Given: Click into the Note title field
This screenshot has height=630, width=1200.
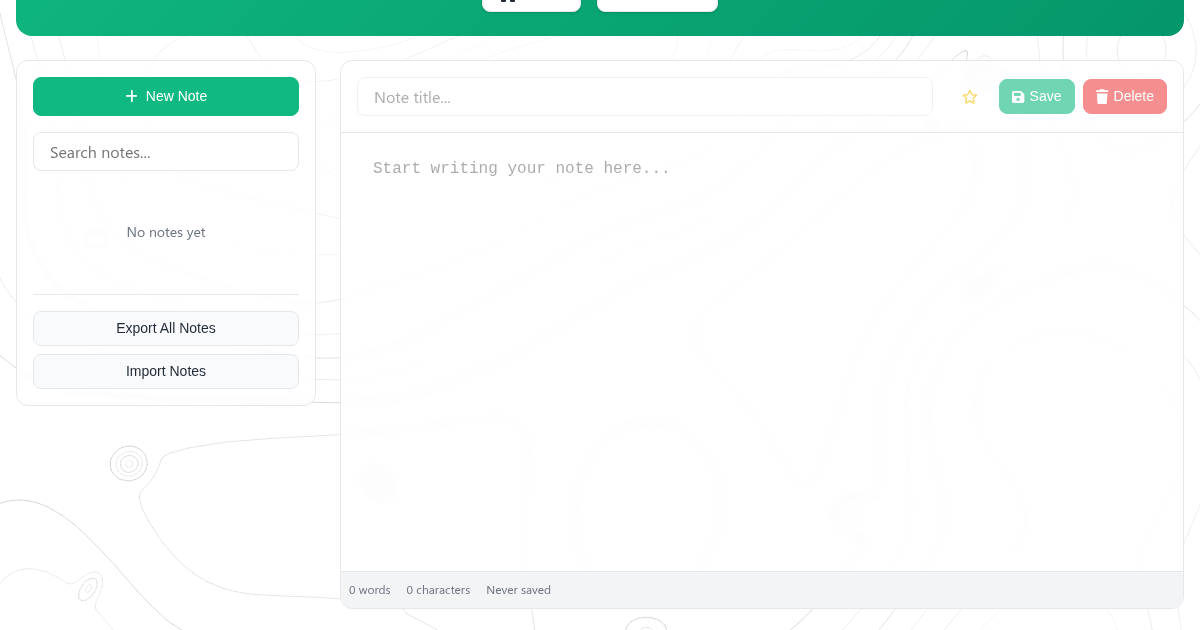Looking at the screenshot, I should coord(644,97).
